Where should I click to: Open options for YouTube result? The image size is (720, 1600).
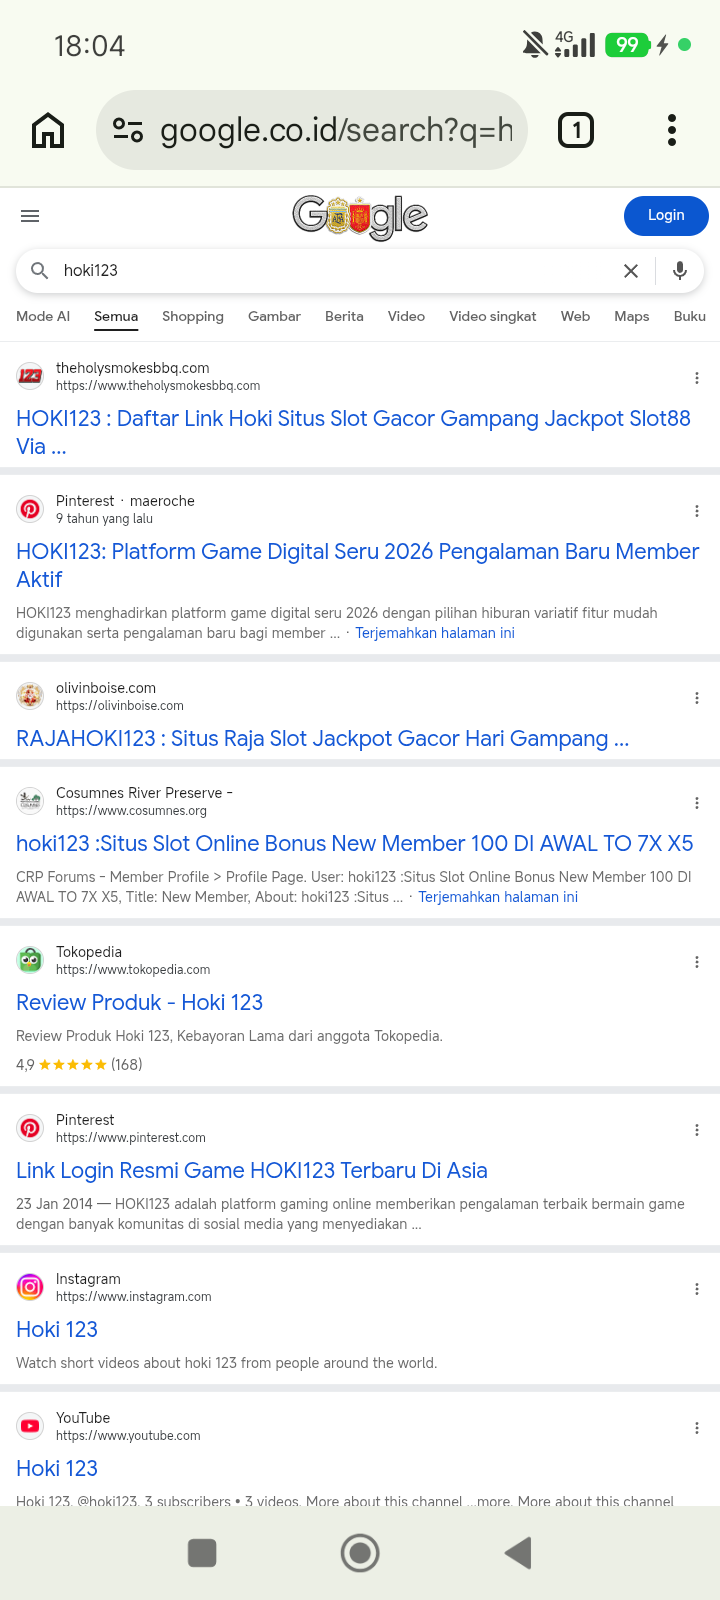(x=697, y=1428)
